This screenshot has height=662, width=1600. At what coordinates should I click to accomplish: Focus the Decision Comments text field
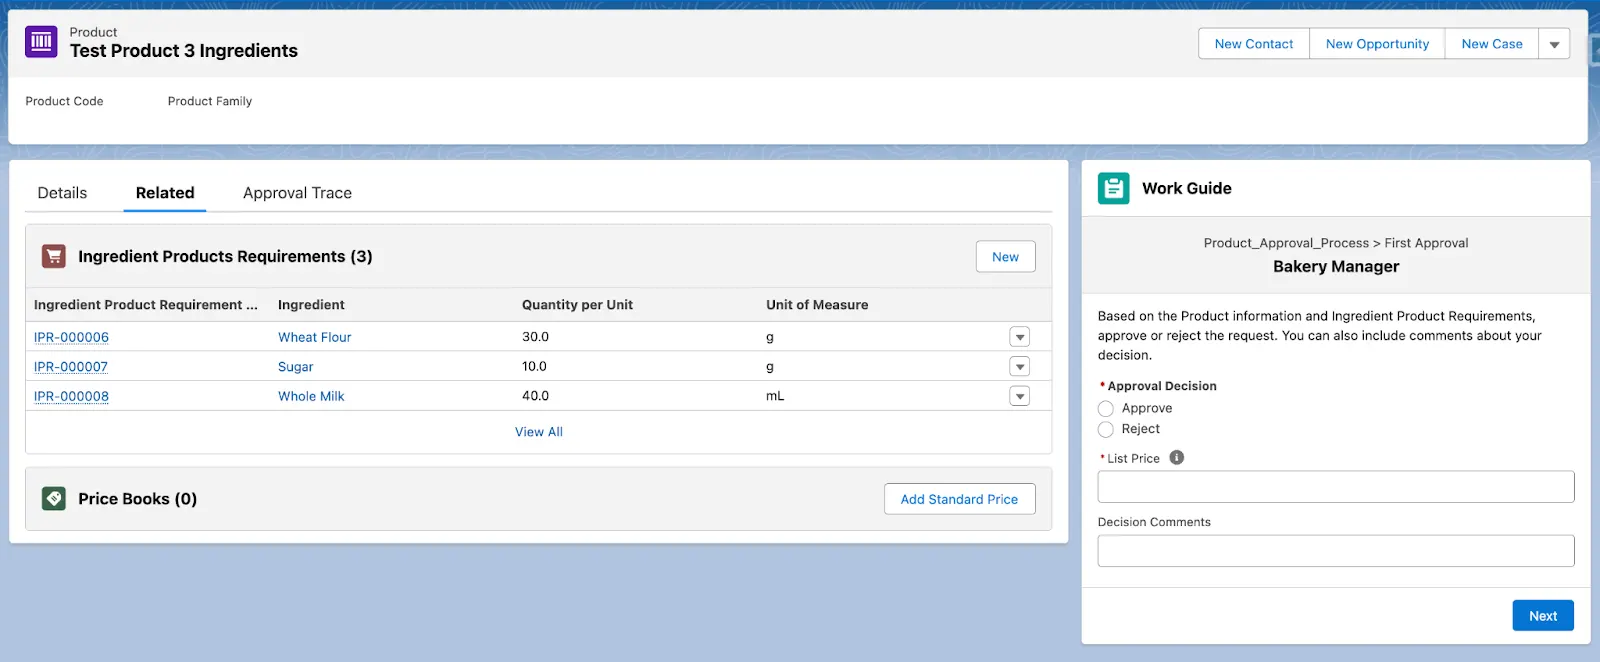(1335, 551)
